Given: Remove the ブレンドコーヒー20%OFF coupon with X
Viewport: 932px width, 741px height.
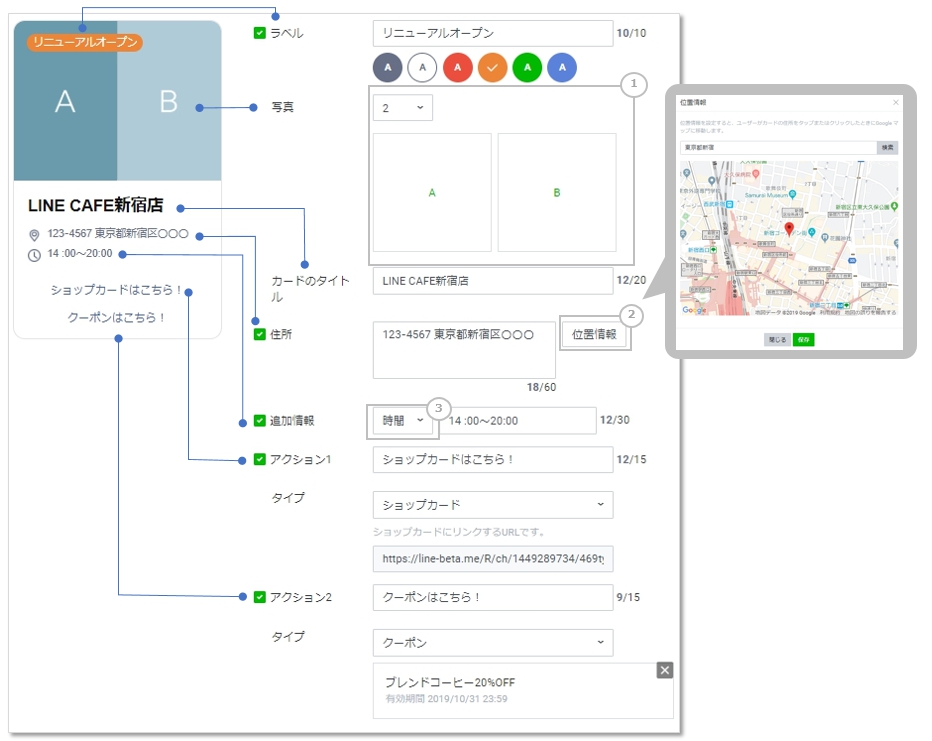Looking at the screenshot, I should point(665,670).
